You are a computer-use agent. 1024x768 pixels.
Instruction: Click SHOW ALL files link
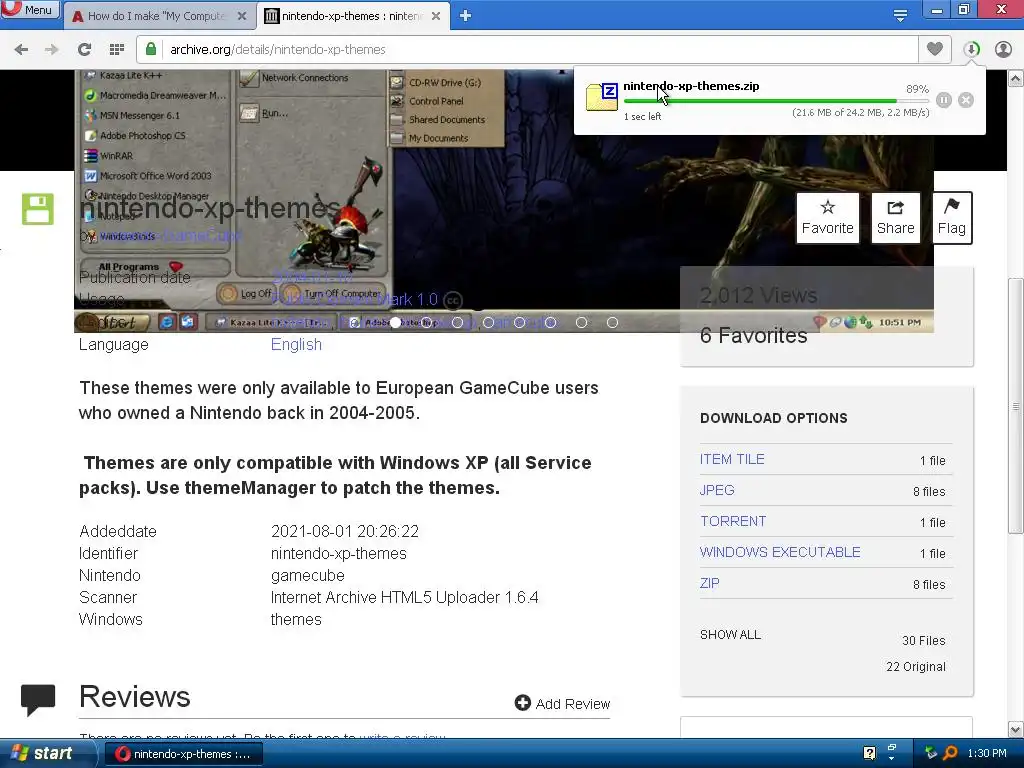click(730, 634)
